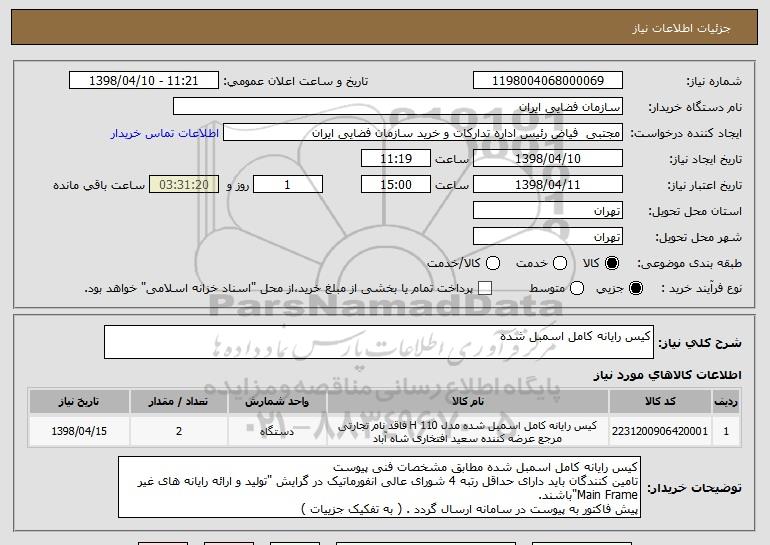Viewport: 770px width, 545px height.
Task: Click the delivery province field تهران
Action: click(548, 211)
